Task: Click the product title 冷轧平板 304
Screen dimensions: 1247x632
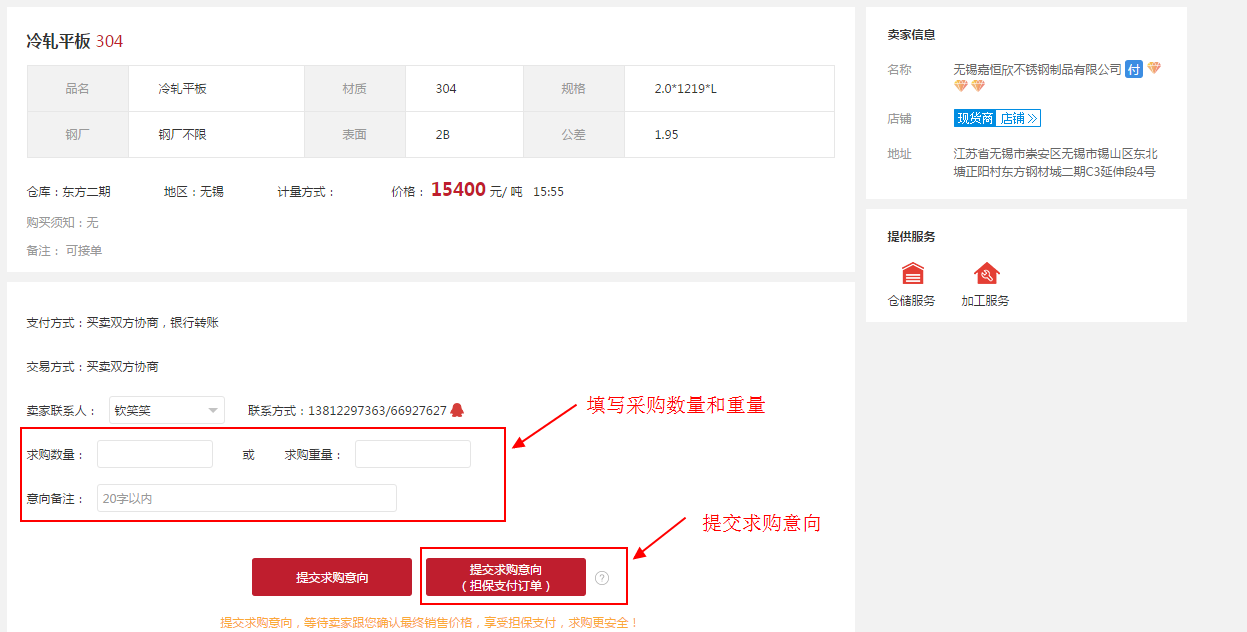Action: [x=75, y=41]
